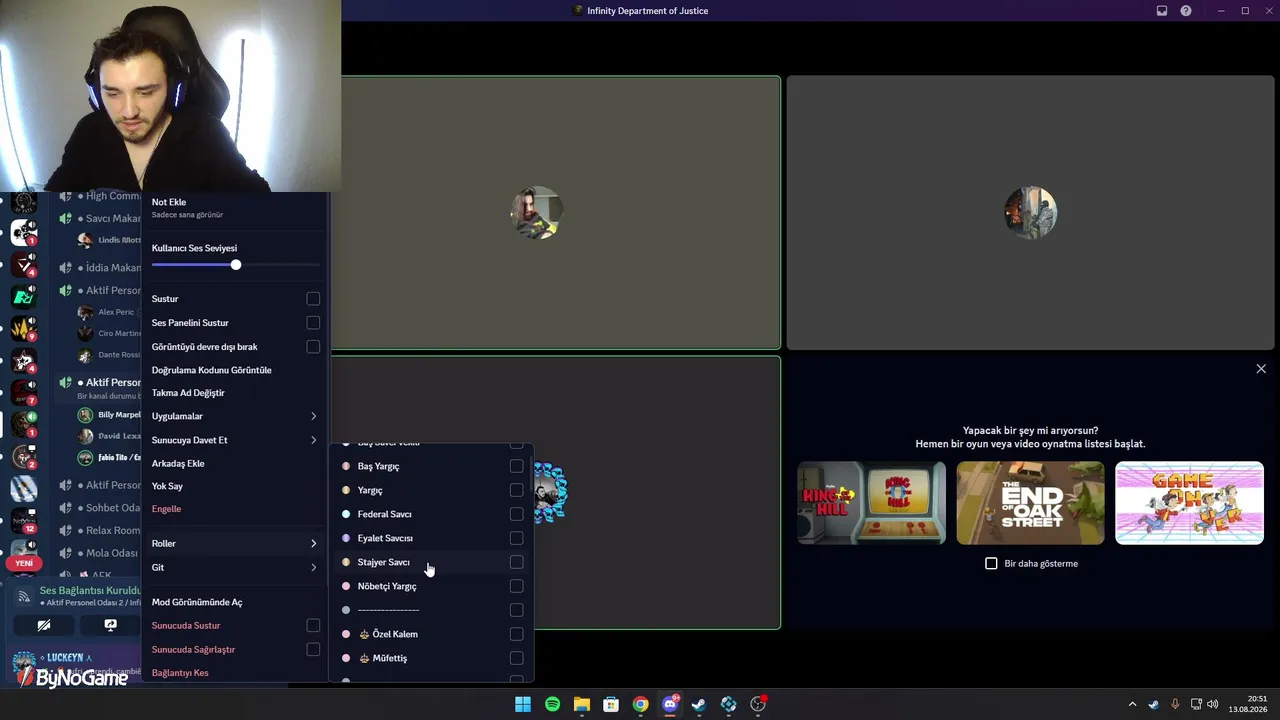Screen dimensions: 1280x720
Task: Jump to new items via YENİ badge
Action: [24, 563]
